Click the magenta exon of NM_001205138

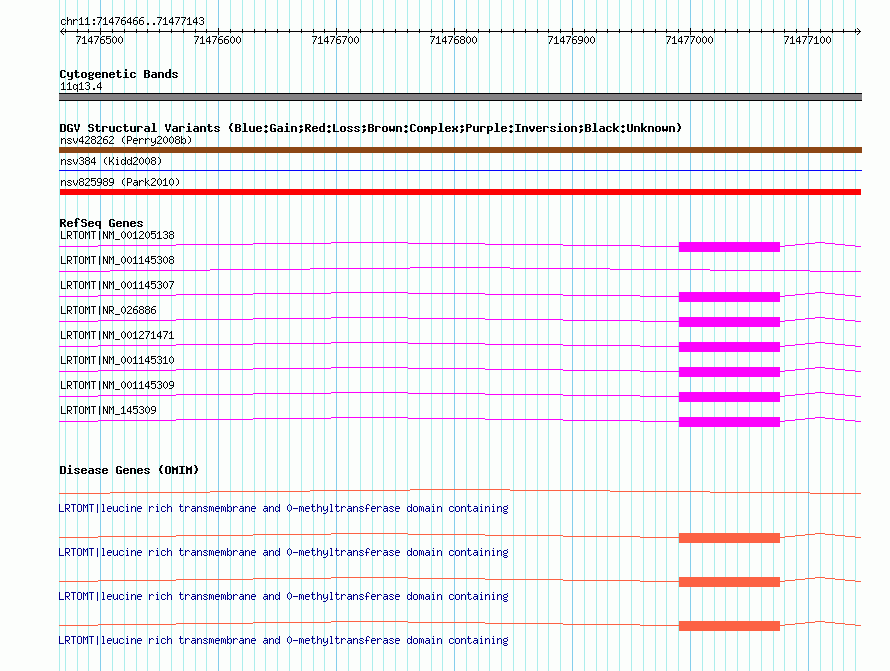[729, 247]
